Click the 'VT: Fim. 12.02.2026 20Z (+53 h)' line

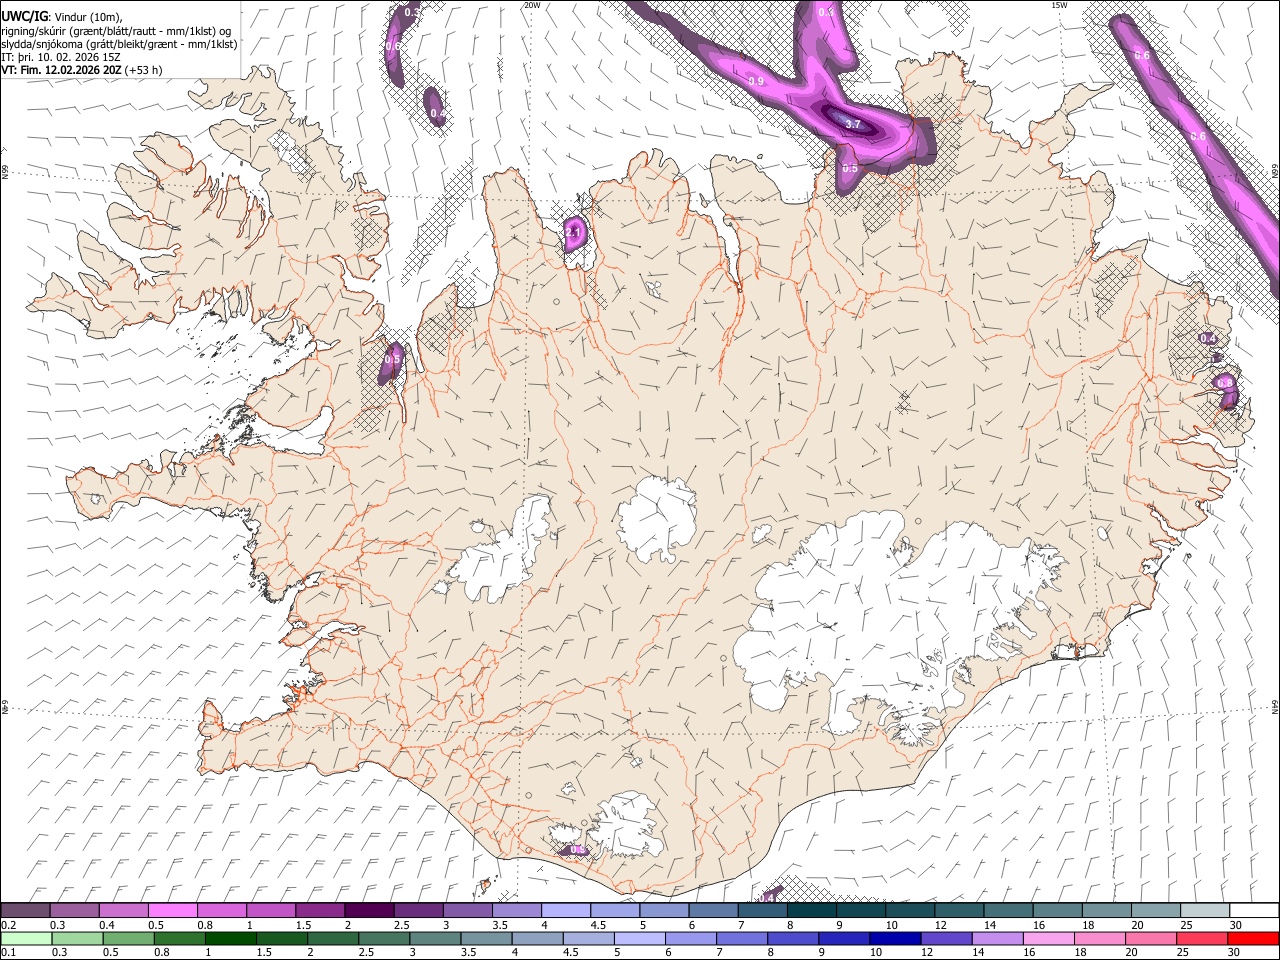[82, 70]
